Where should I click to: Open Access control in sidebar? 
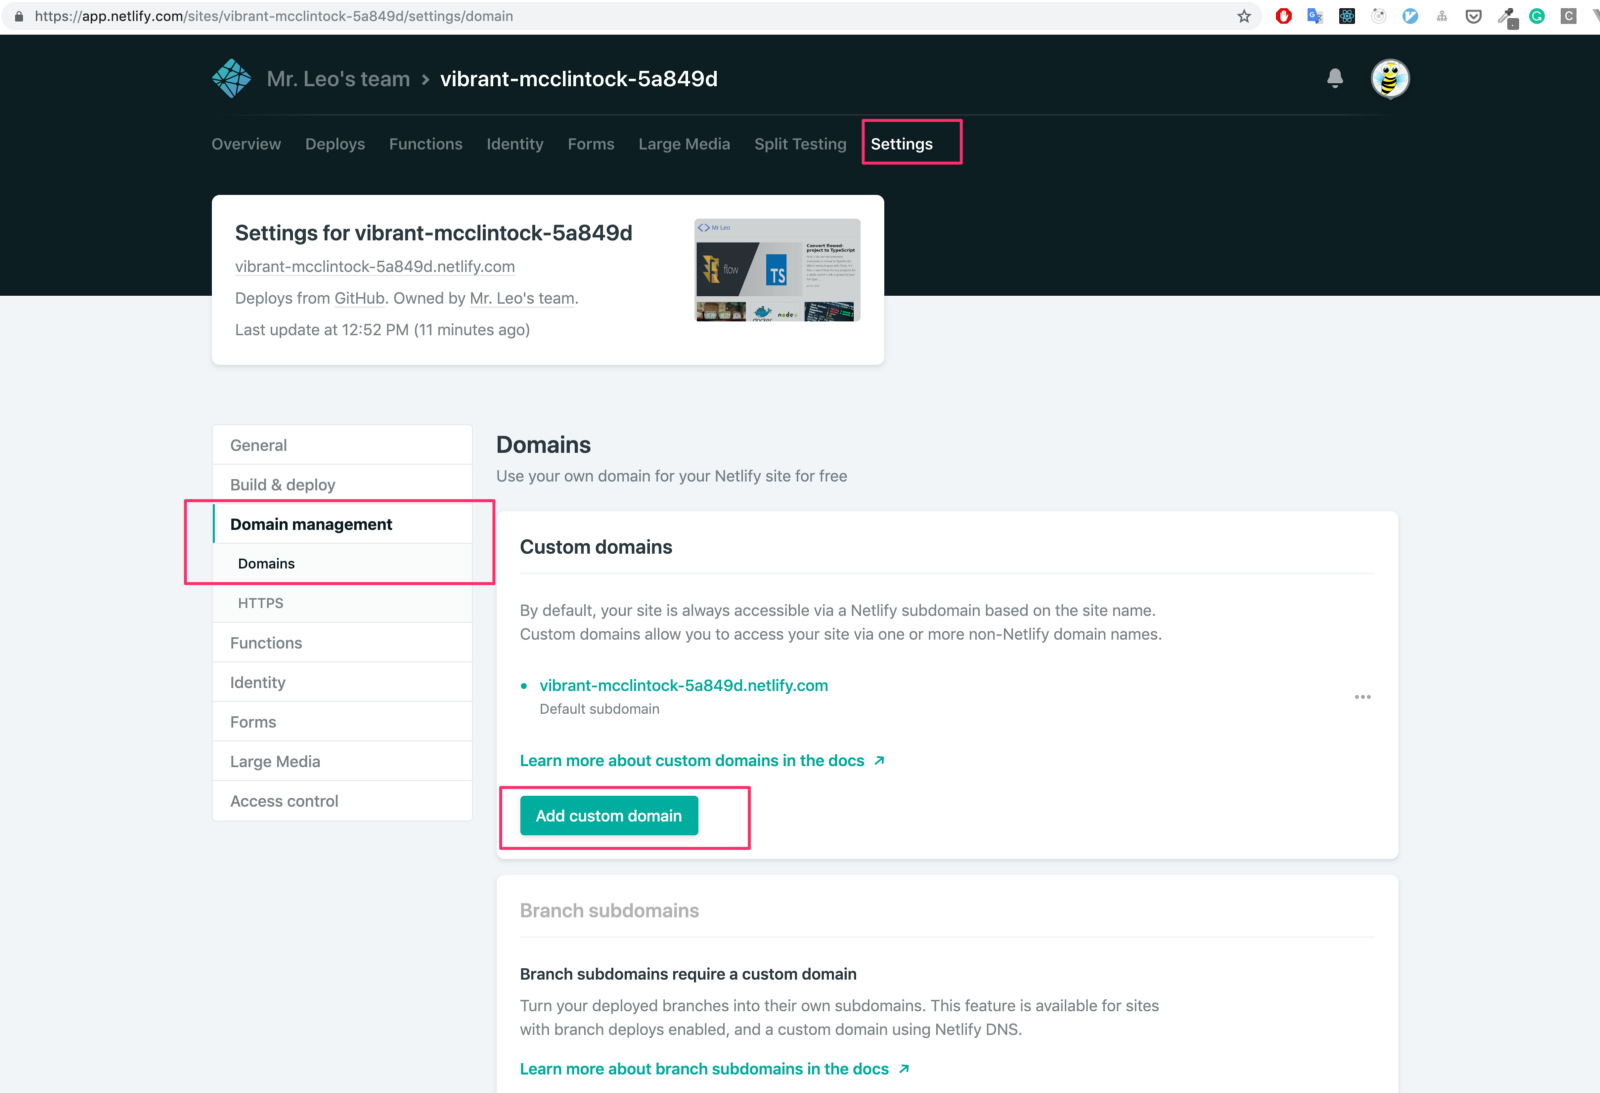(342, 801)
